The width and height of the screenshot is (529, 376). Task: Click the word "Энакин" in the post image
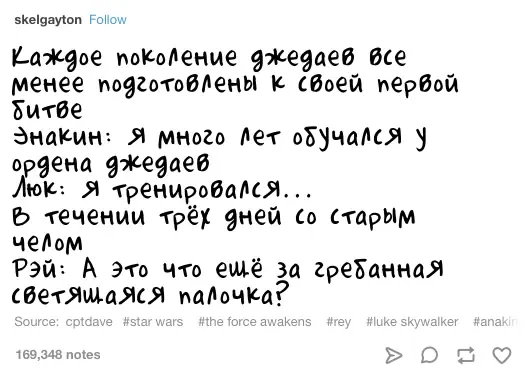pyautogui.click(x=58, y=137)
